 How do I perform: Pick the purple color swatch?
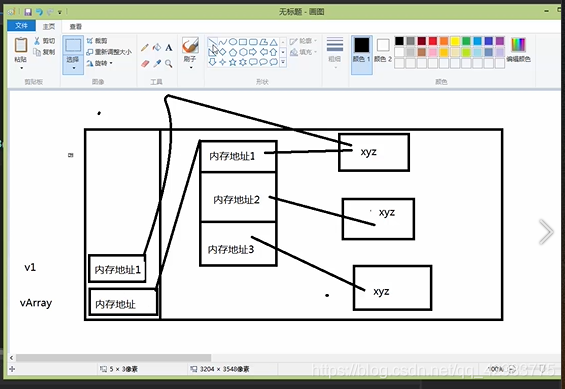coord(500,41)
